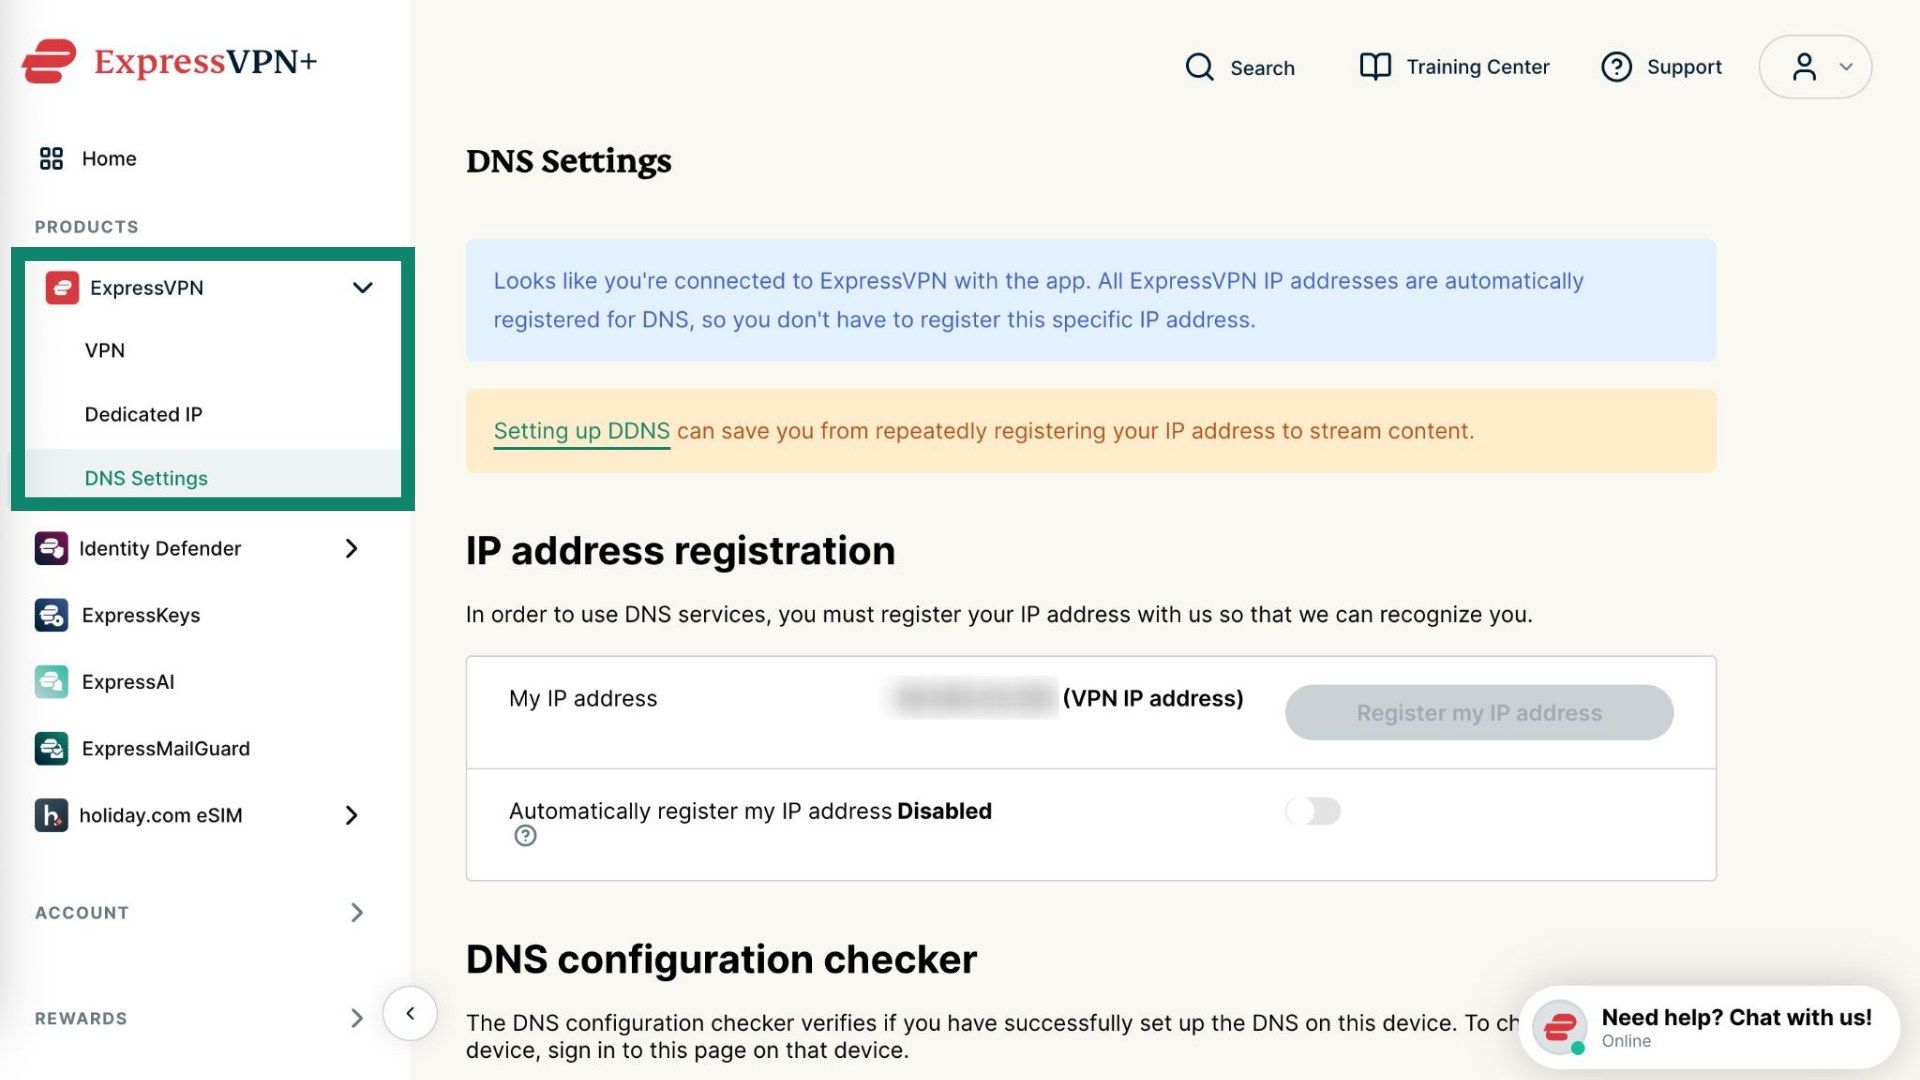
Task: Click the Training Center book icon
Action: pos(1375,67)
